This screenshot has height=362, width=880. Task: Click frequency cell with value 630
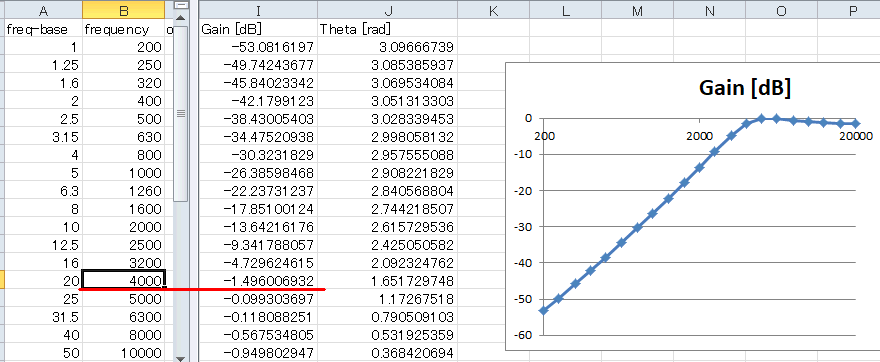point(123,137)
